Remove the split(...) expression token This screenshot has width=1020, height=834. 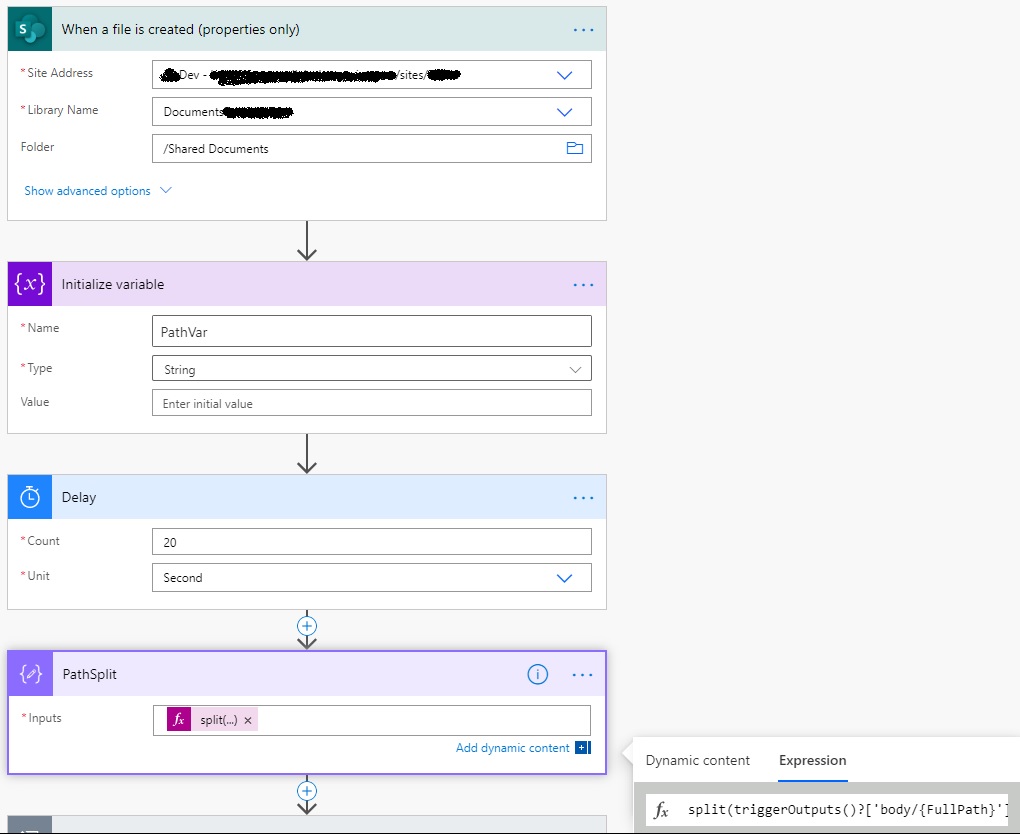[248, 720]
